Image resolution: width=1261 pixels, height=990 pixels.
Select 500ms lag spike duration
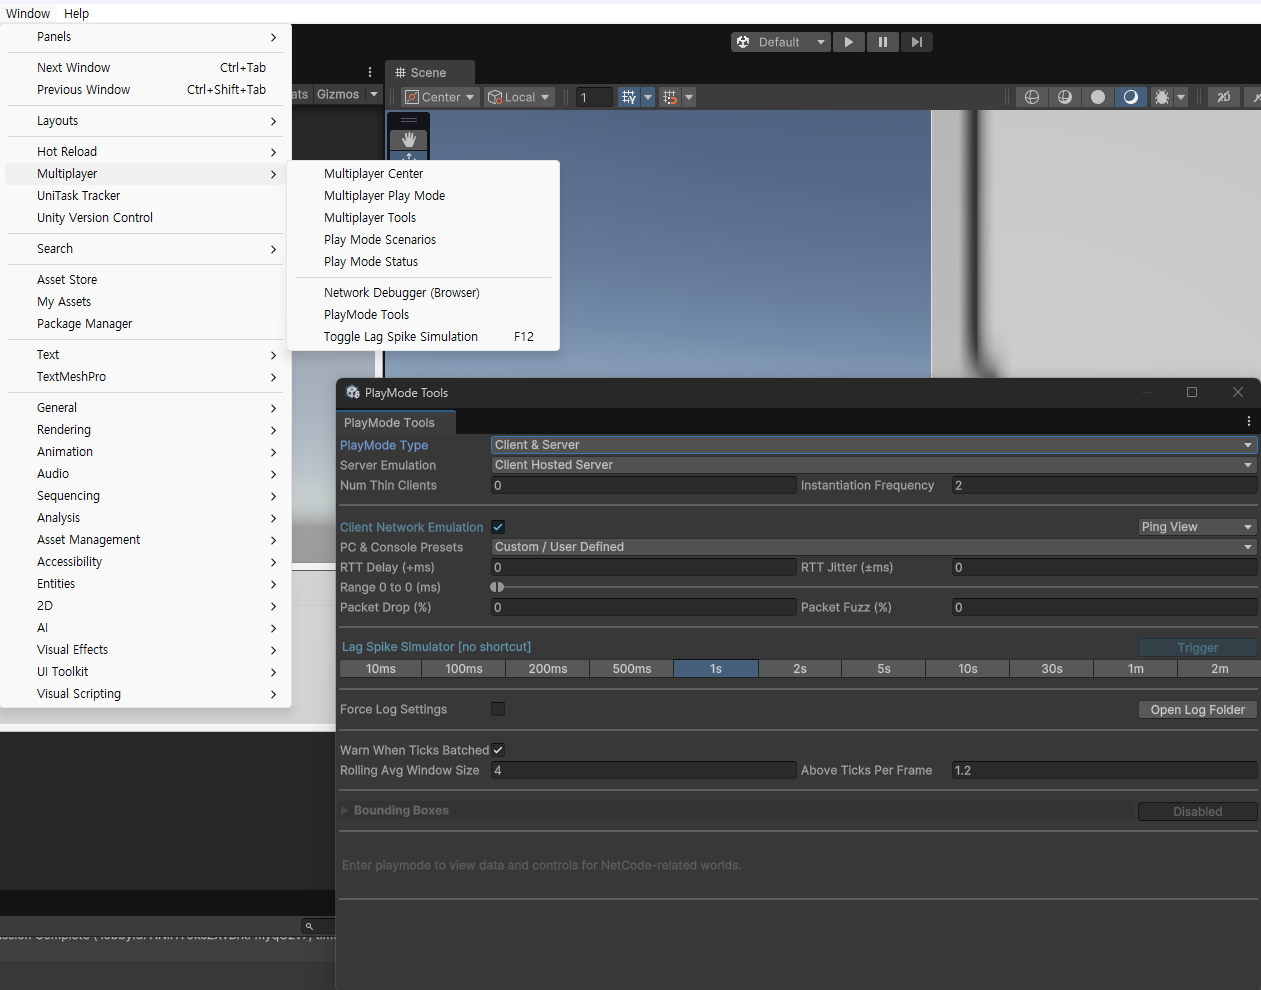tap(632, 669)
